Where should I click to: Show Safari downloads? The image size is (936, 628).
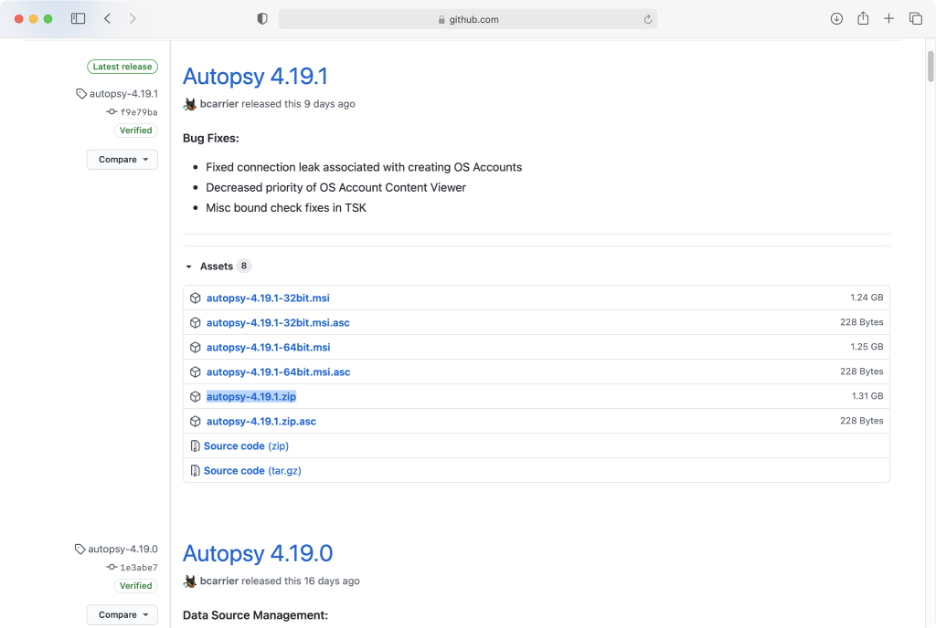coord(836,19)
